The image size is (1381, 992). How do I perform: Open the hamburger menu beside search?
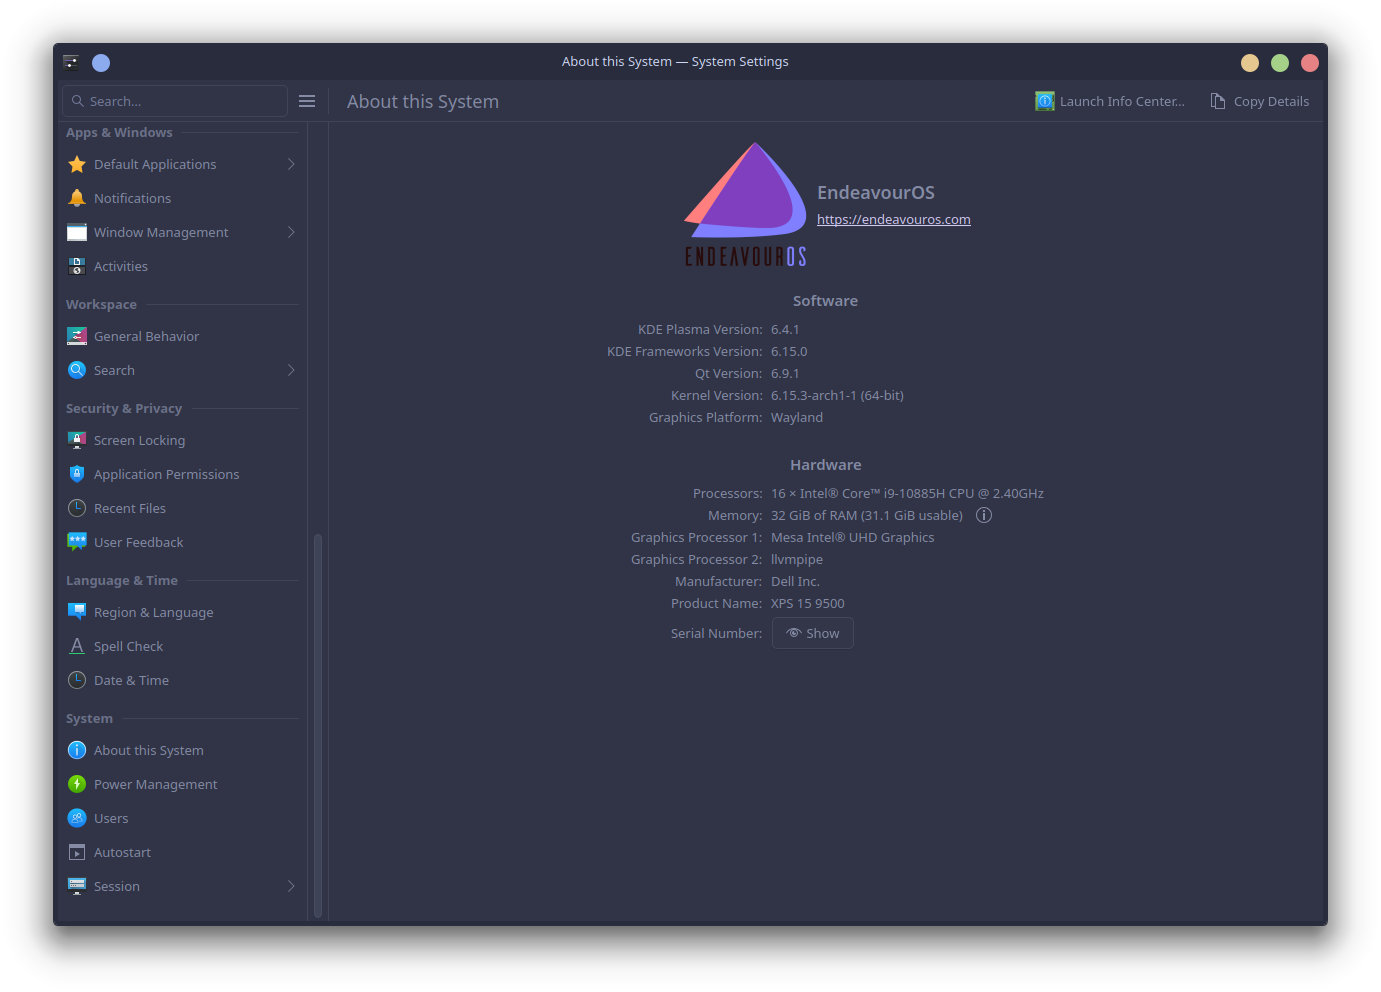click(307, 101)
